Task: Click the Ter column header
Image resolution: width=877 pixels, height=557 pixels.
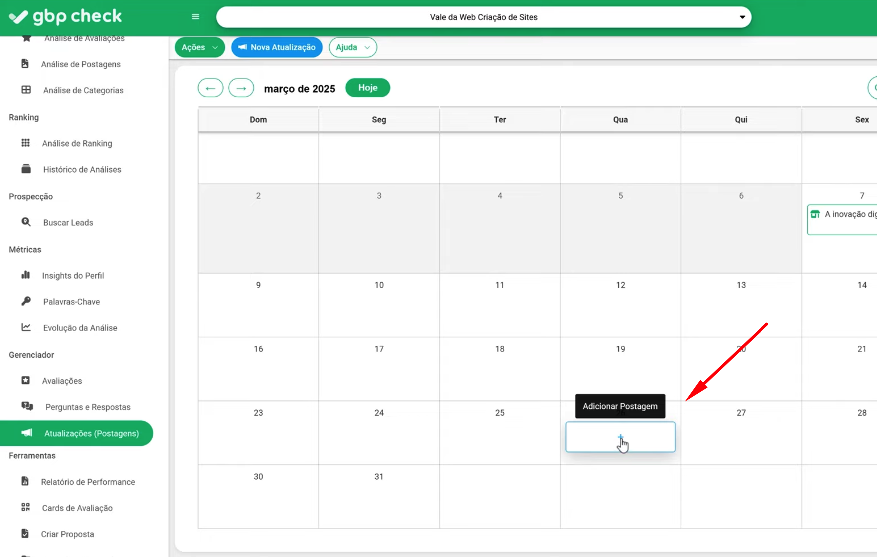Action: [x=500, y=120]
